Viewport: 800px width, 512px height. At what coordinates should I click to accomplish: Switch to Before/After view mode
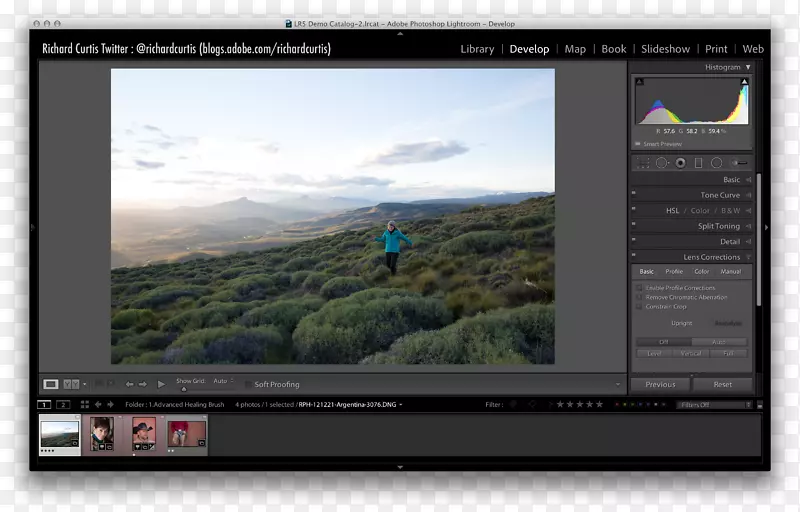71,384
